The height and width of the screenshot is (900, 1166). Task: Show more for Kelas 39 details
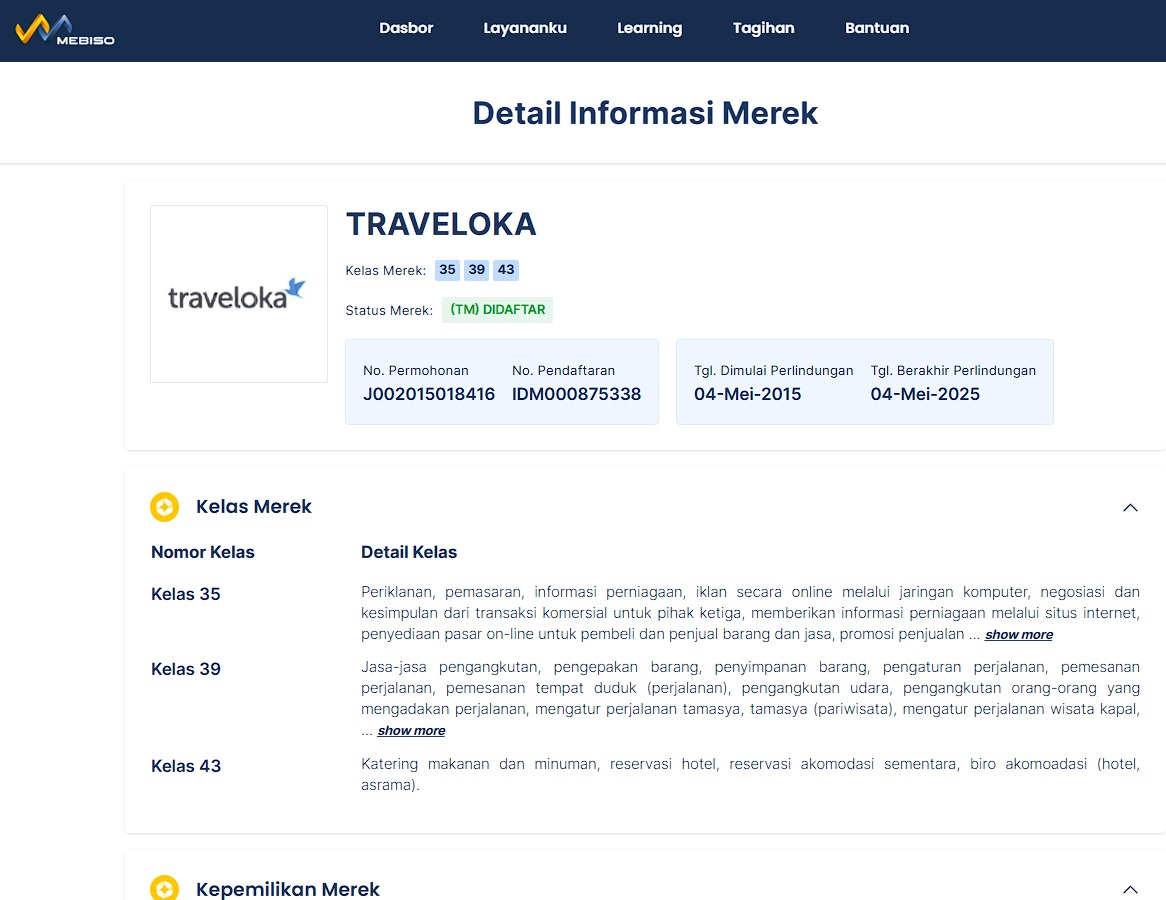tap(411, 730)
